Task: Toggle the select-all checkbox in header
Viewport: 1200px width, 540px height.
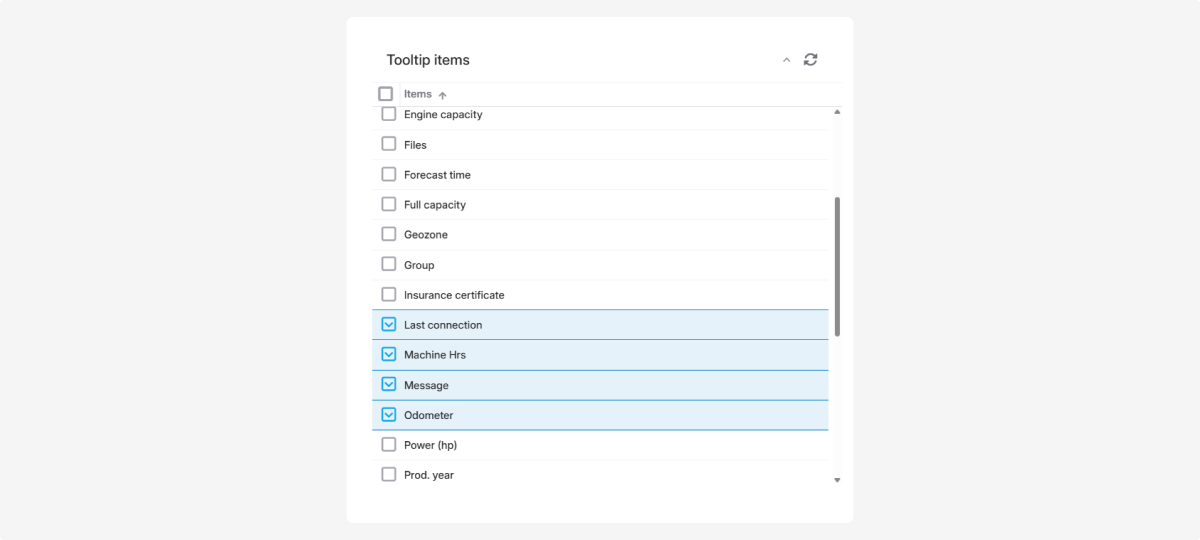Action: click(386, 94)
